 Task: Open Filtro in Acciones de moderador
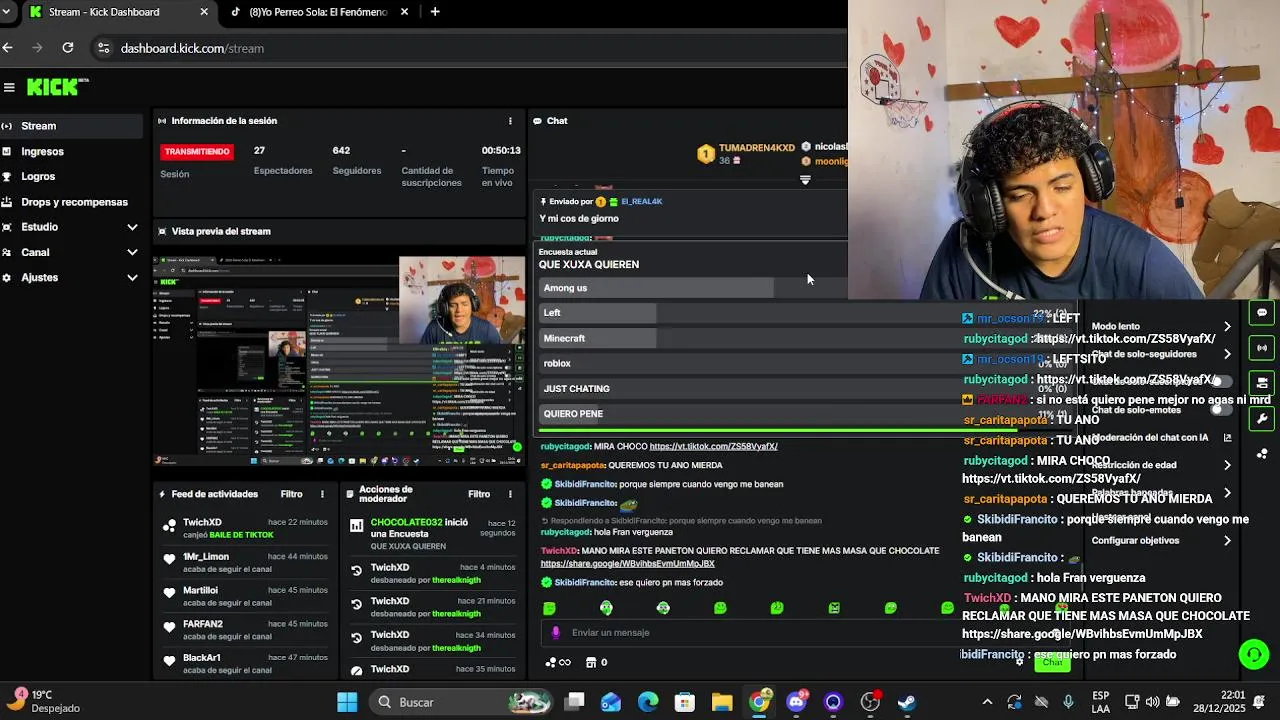(479, 494)
